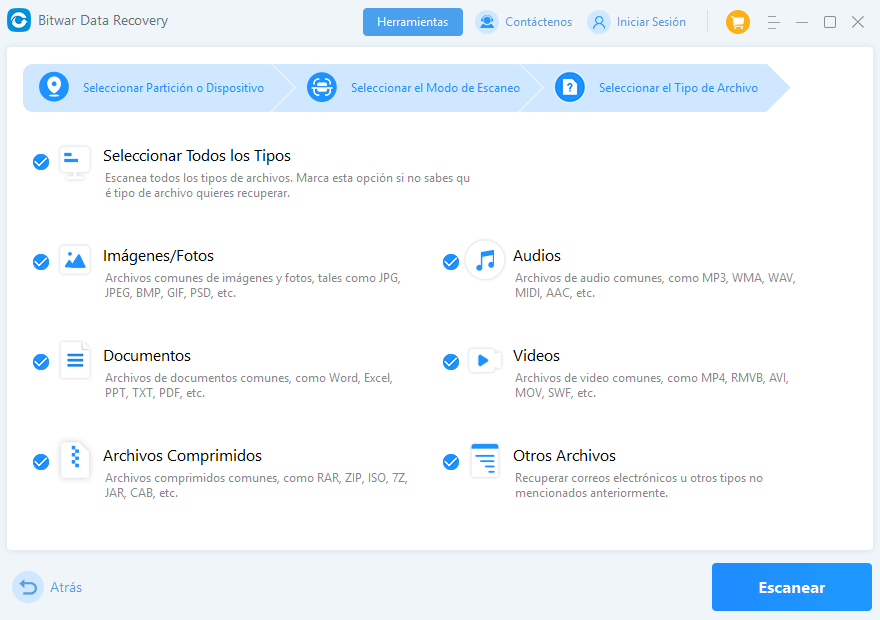Minimize the Bitwar window
Image resolution: width=880 pixels, height=620 pixels.
802,22
